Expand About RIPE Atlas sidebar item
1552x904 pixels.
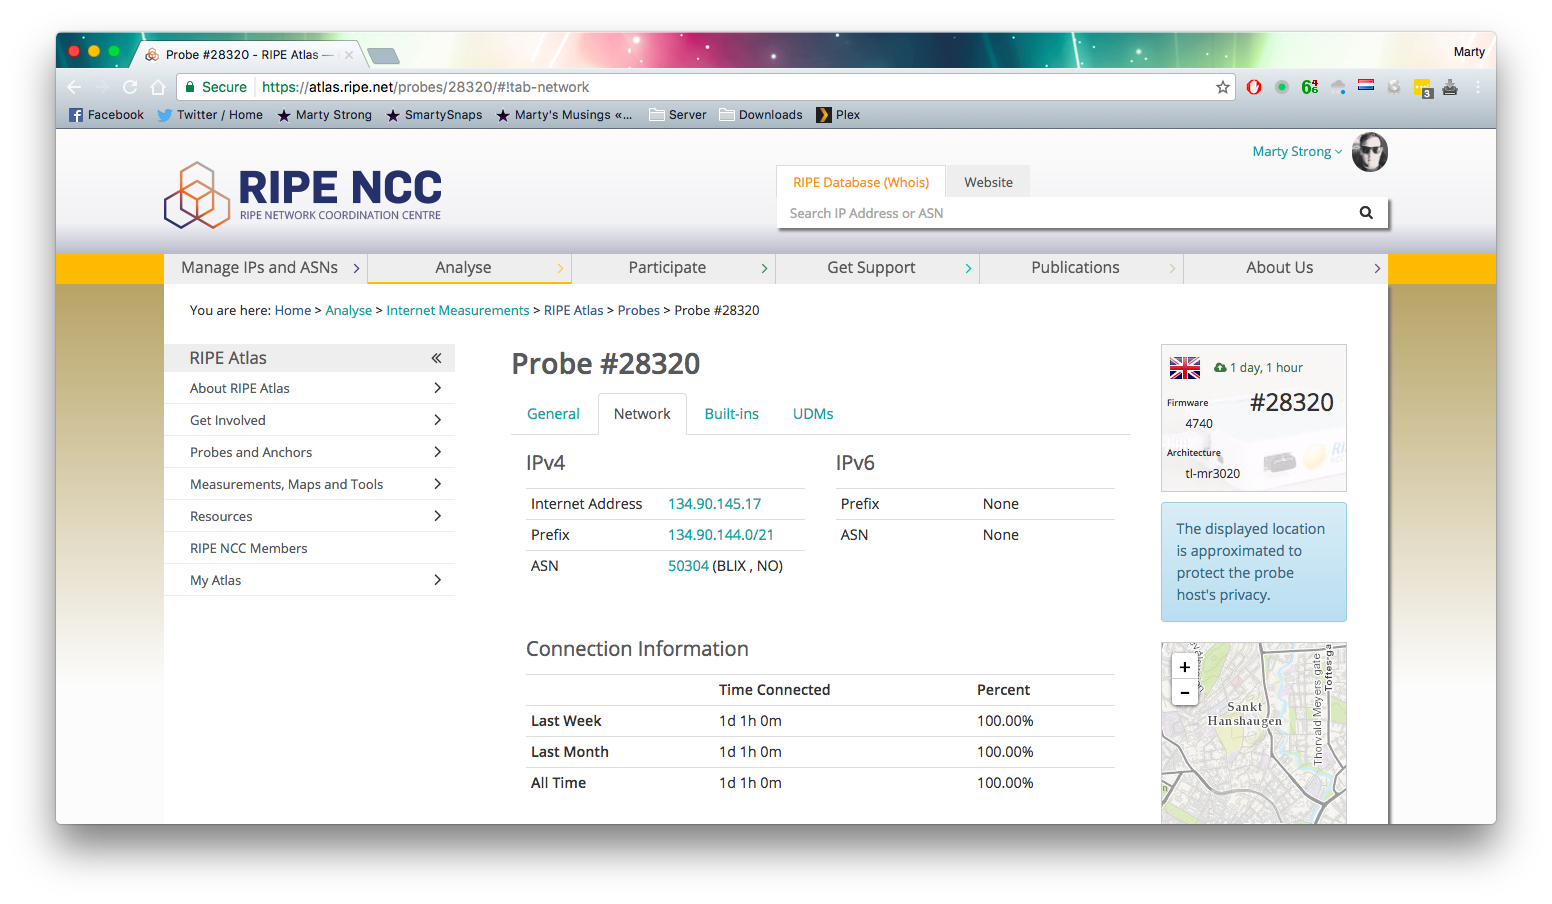[438, 388]
